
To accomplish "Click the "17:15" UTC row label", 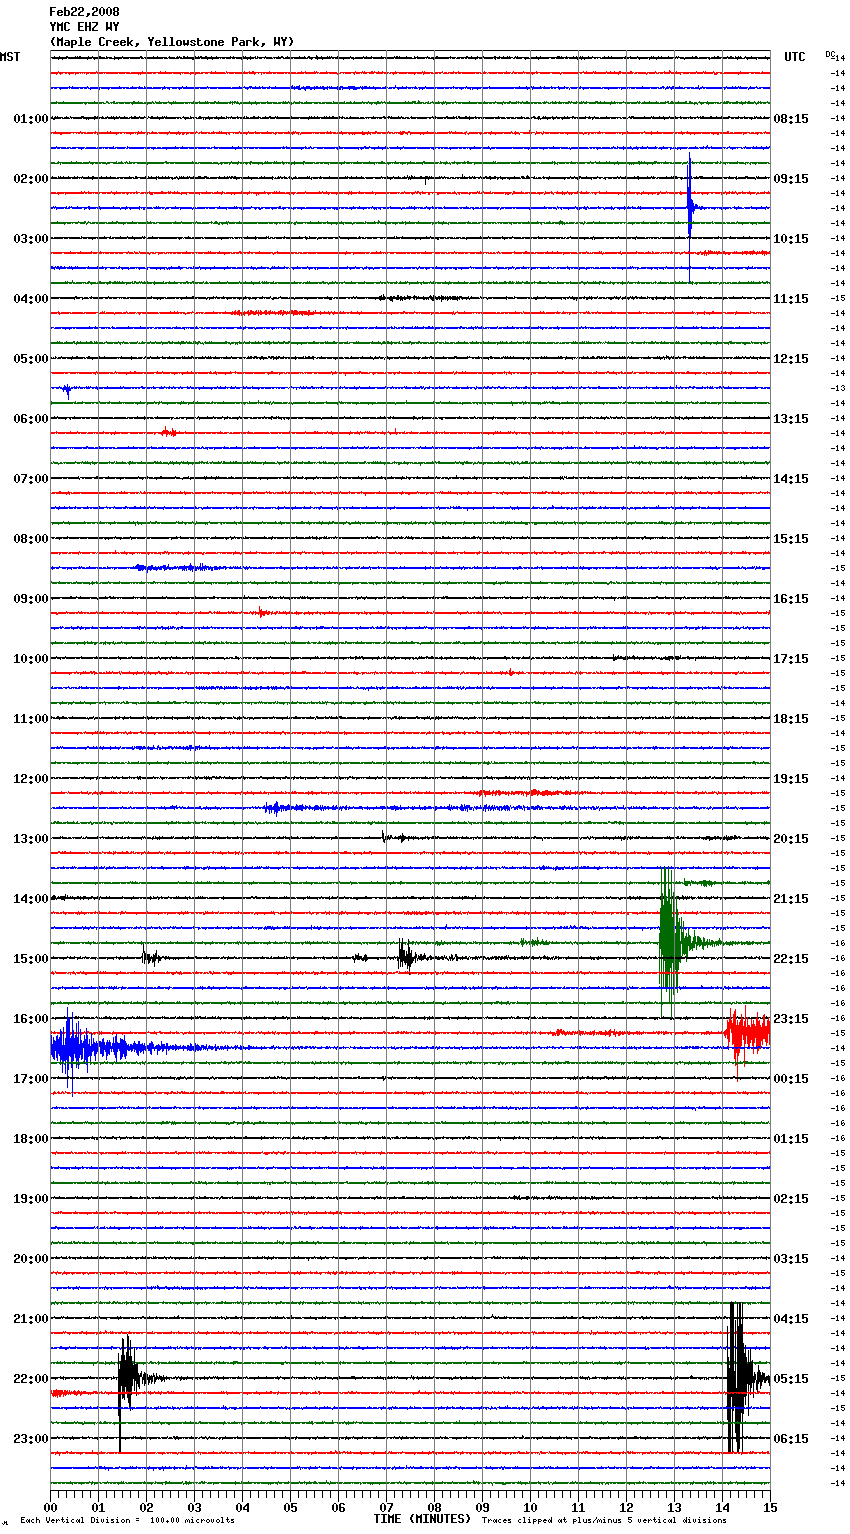I will 791,659.
